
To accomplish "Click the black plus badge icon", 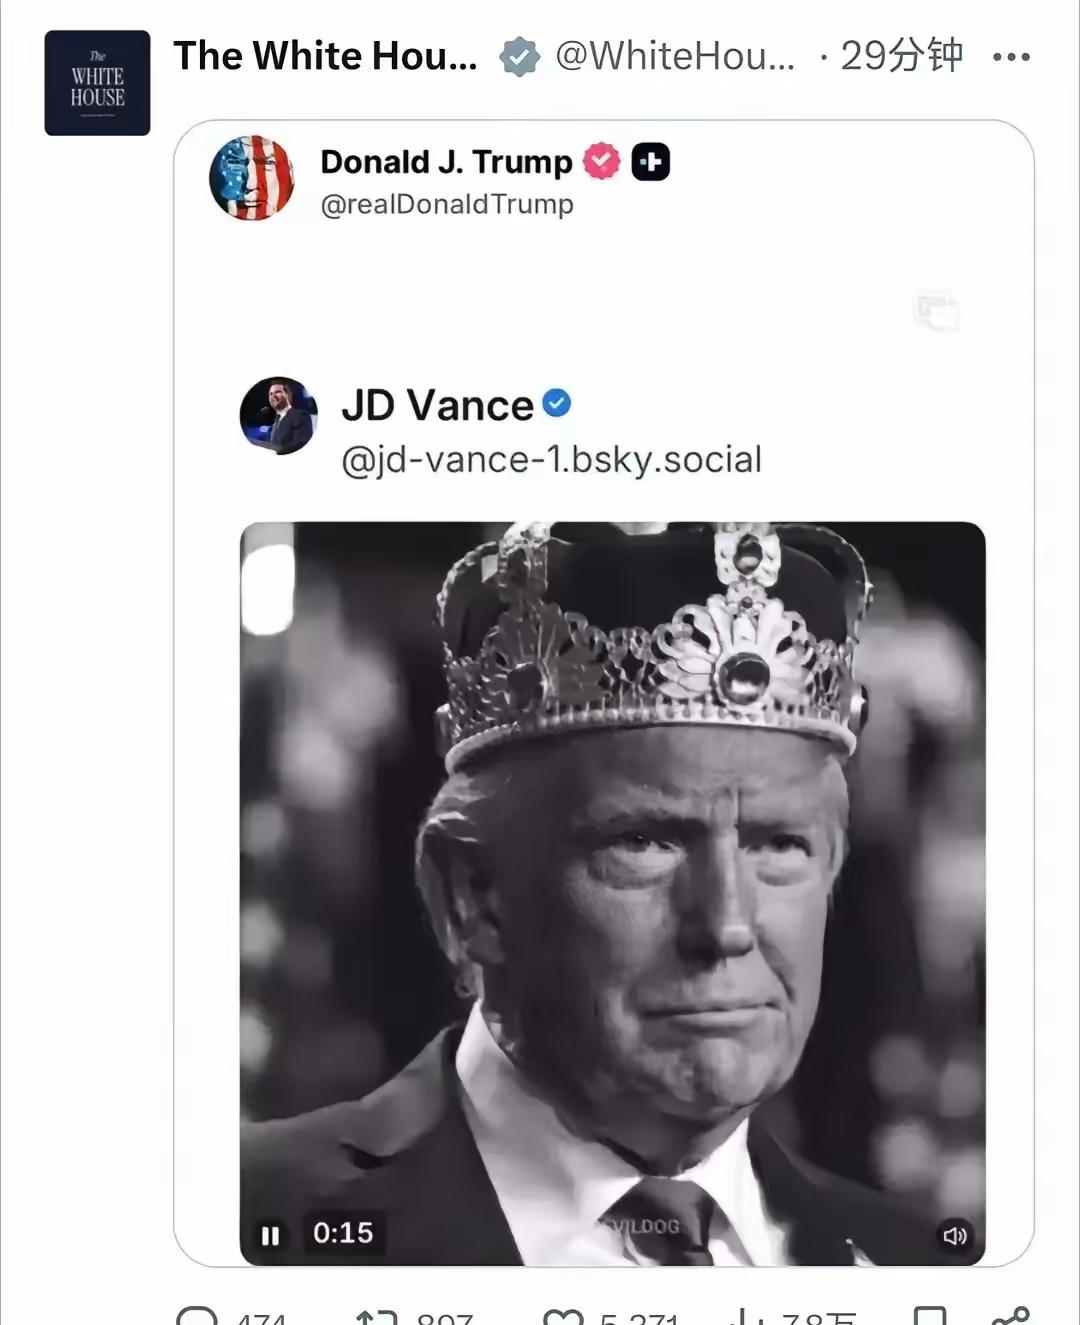I will (x=650, y=161).
